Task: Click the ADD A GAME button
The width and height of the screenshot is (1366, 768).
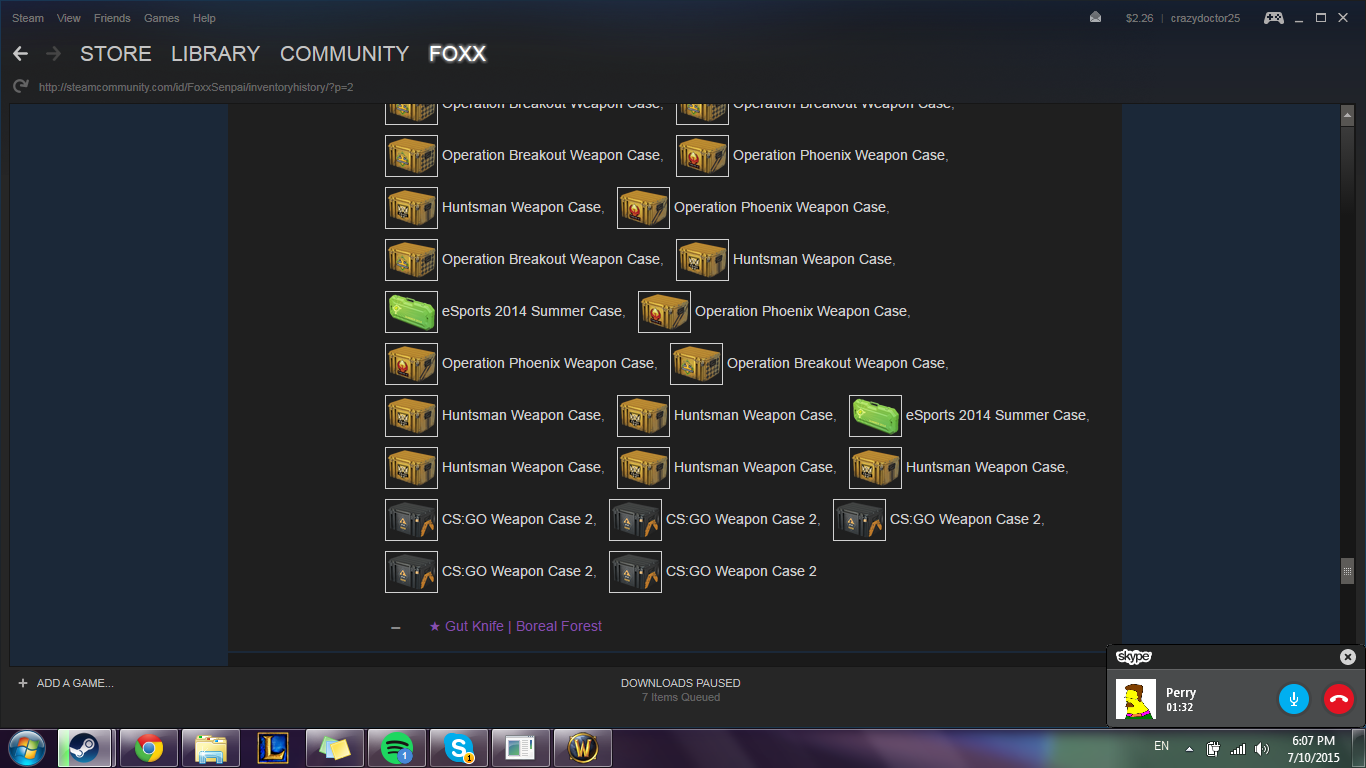Action: point(66,683)
